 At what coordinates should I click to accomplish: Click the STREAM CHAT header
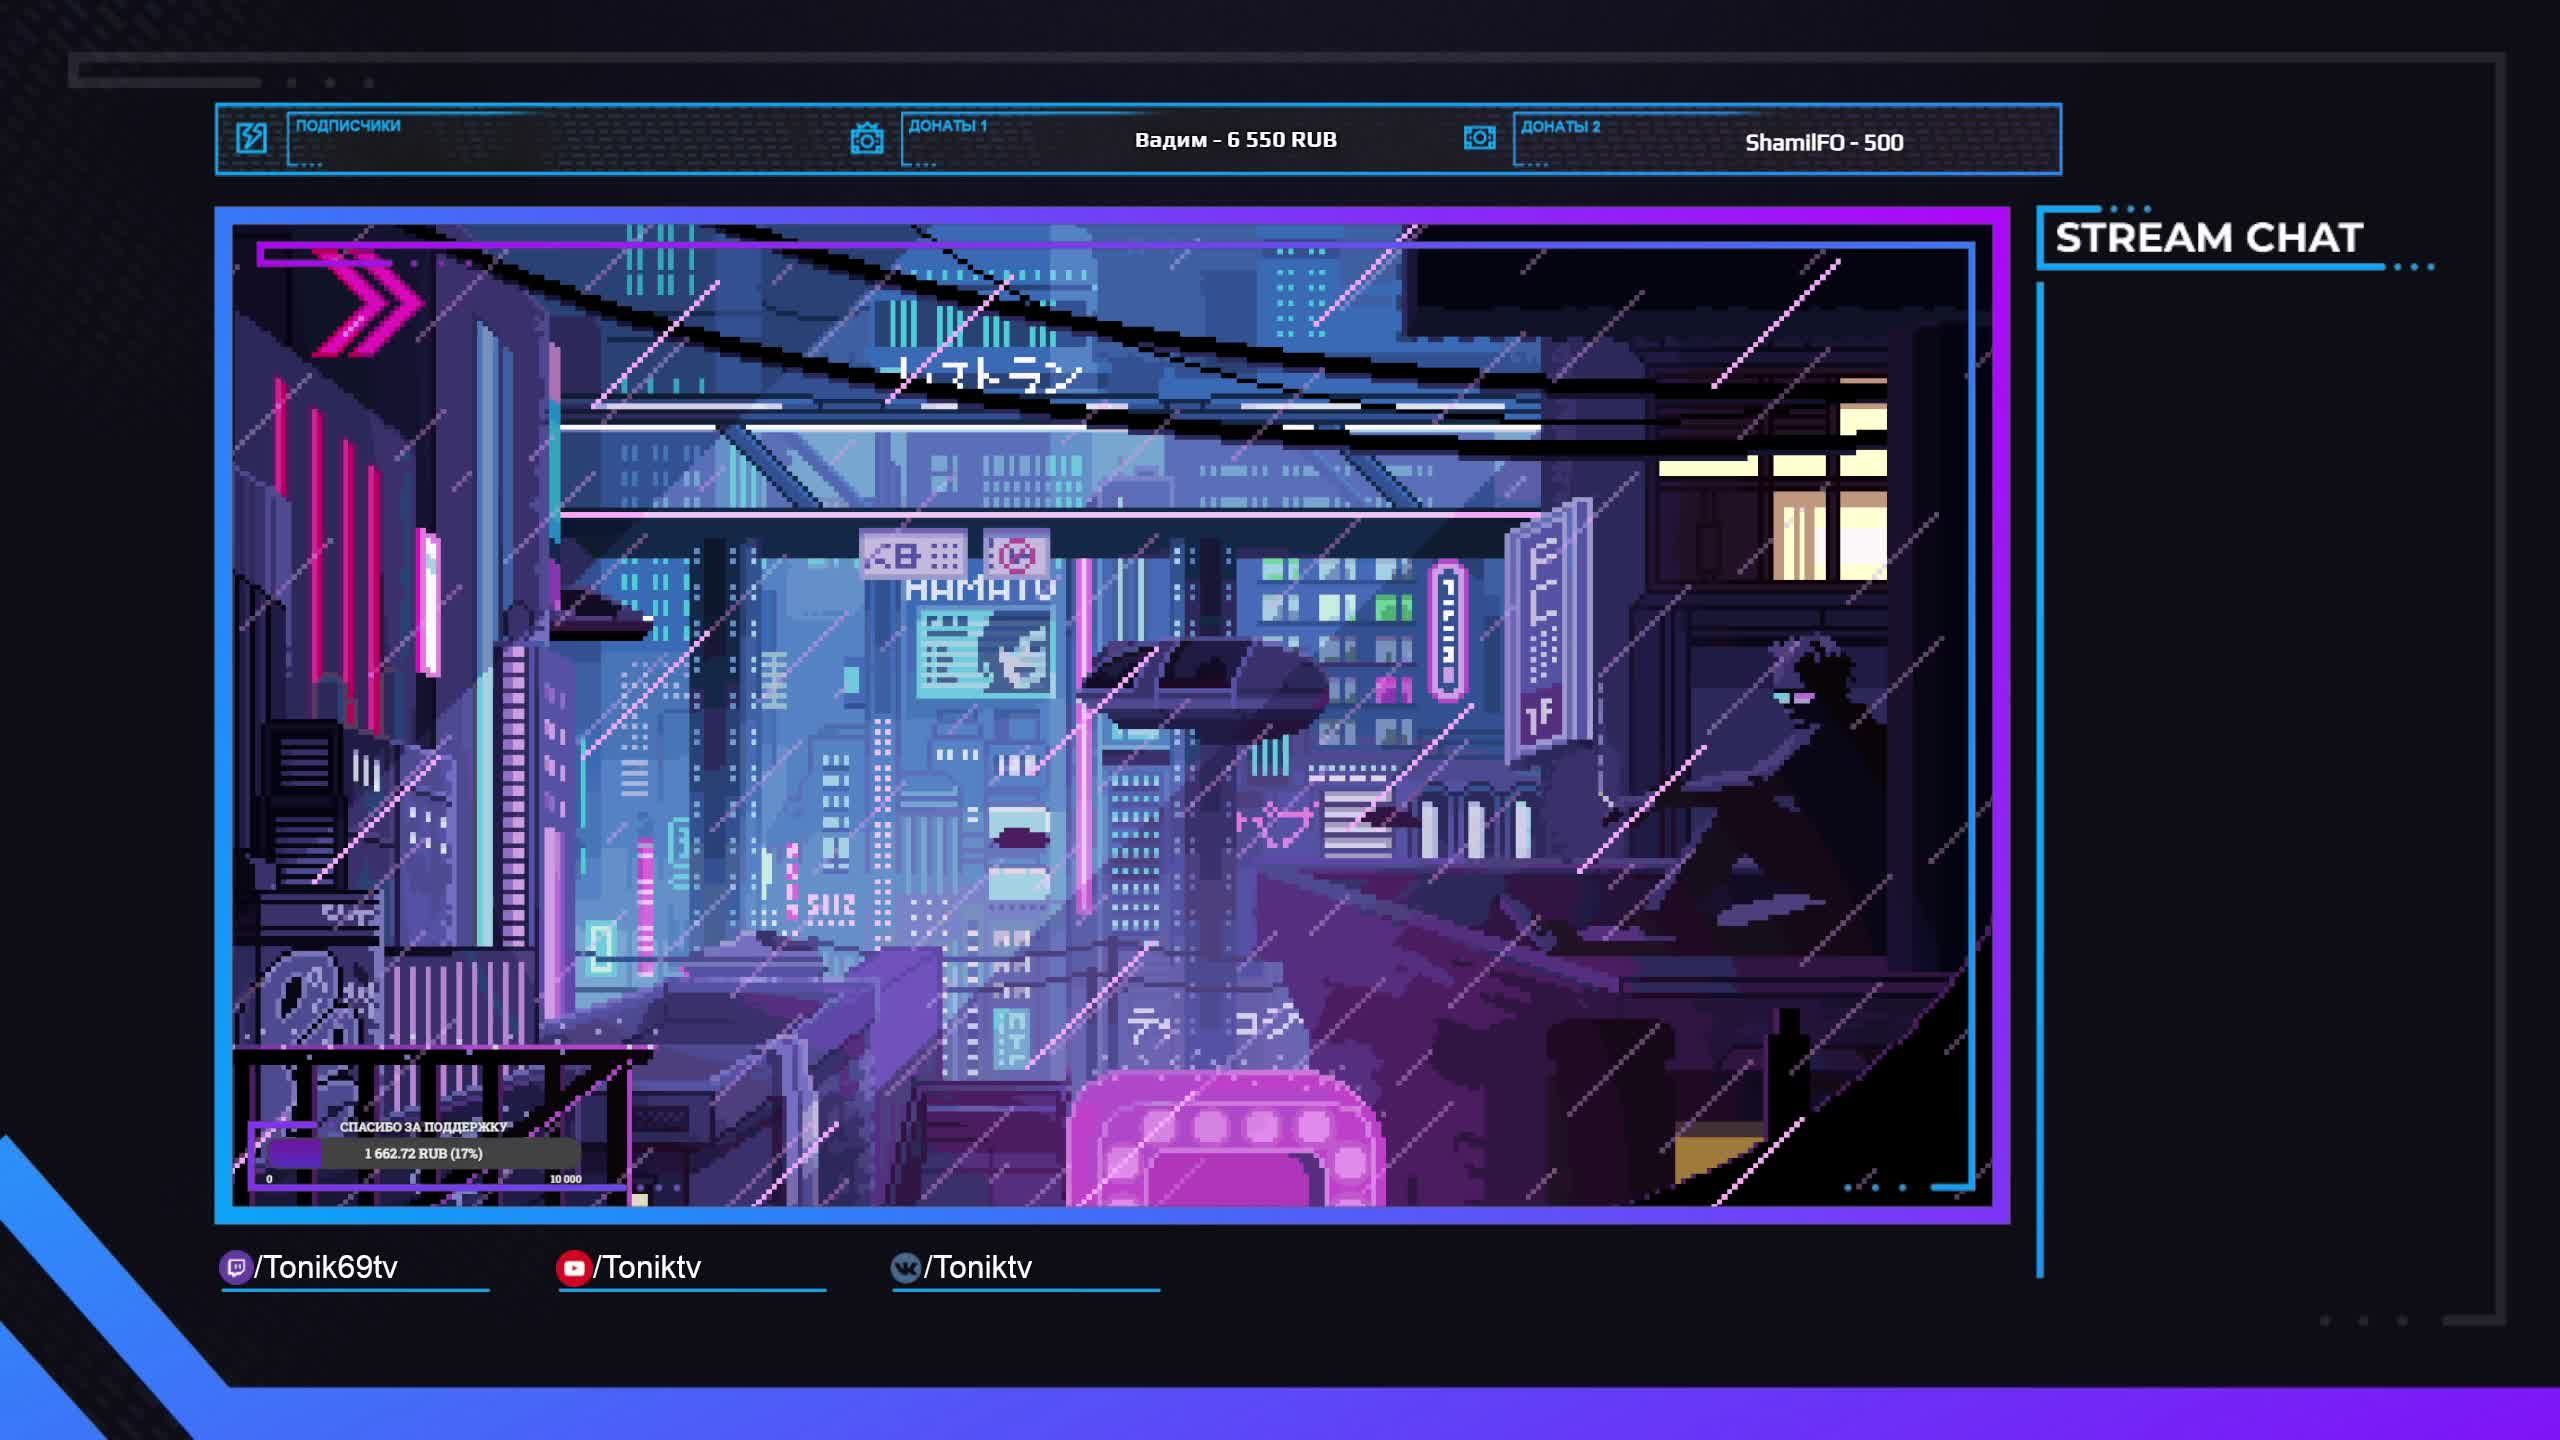pos(2208,238)
